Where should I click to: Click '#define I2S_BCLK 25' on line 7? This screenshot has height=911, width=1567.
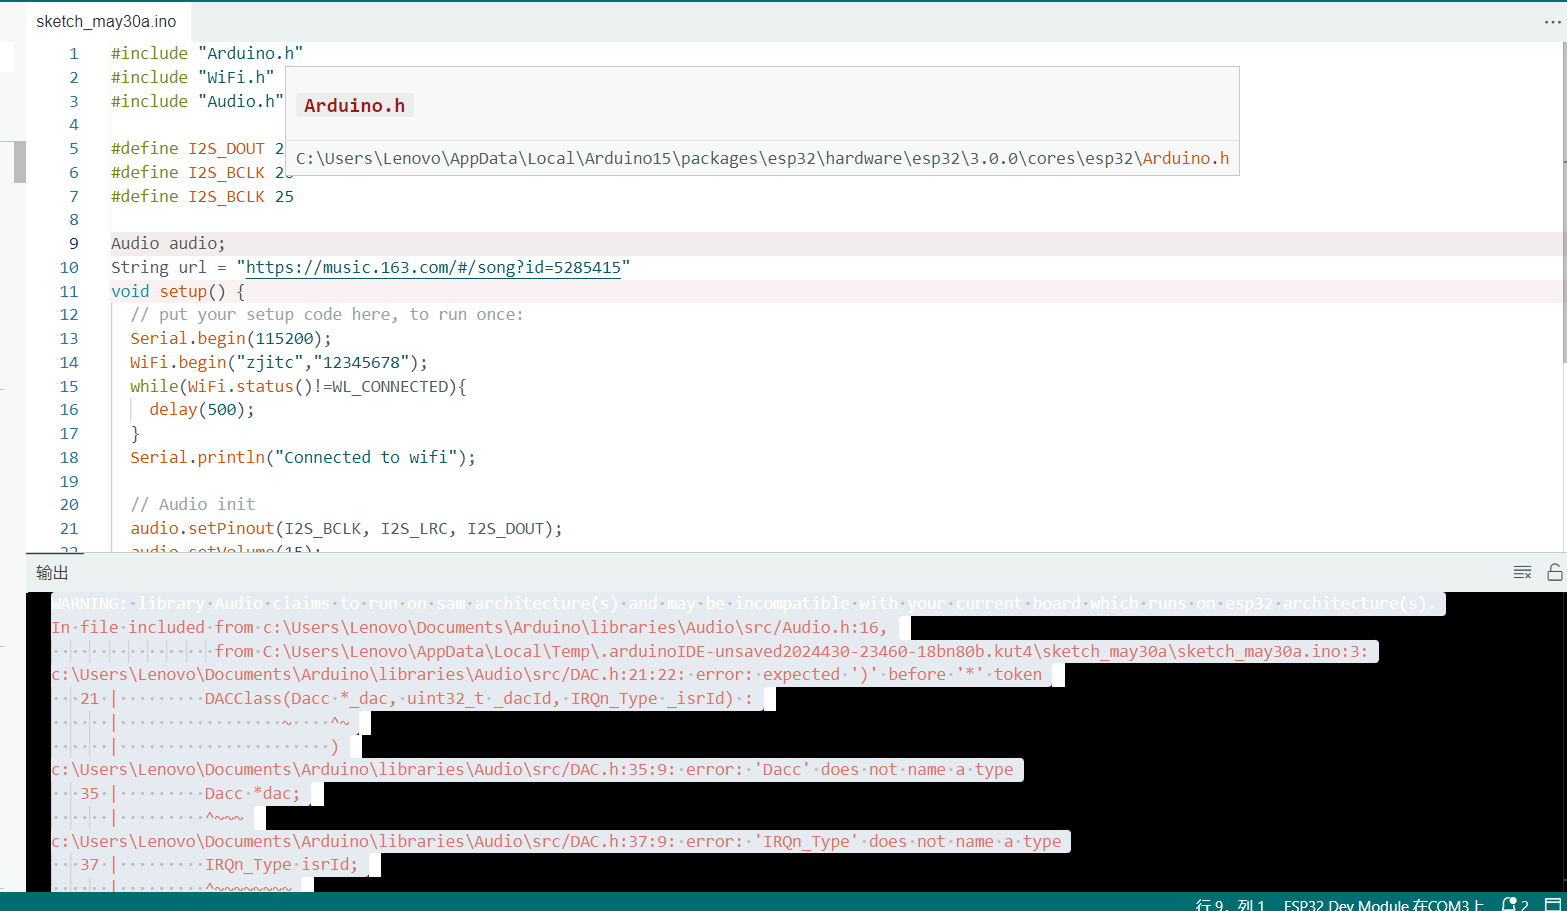click(202, 196)
